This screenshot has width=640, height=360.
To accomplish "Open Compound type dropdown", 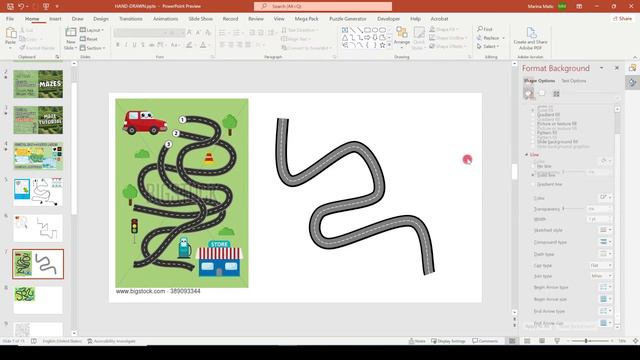I will pos(606,242).
